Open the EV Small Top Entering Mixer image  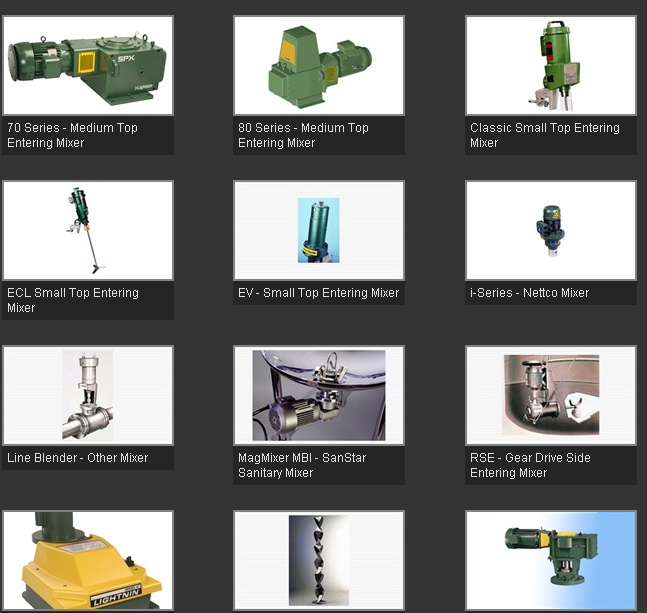(319, 230)
